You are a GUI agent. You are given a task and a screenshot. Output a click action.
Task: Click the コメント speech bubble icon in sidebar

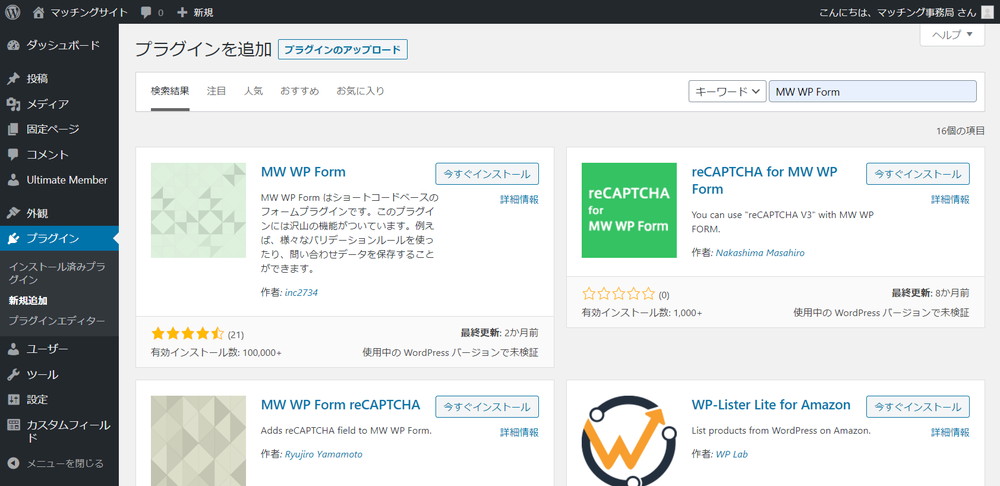point(13,155)
